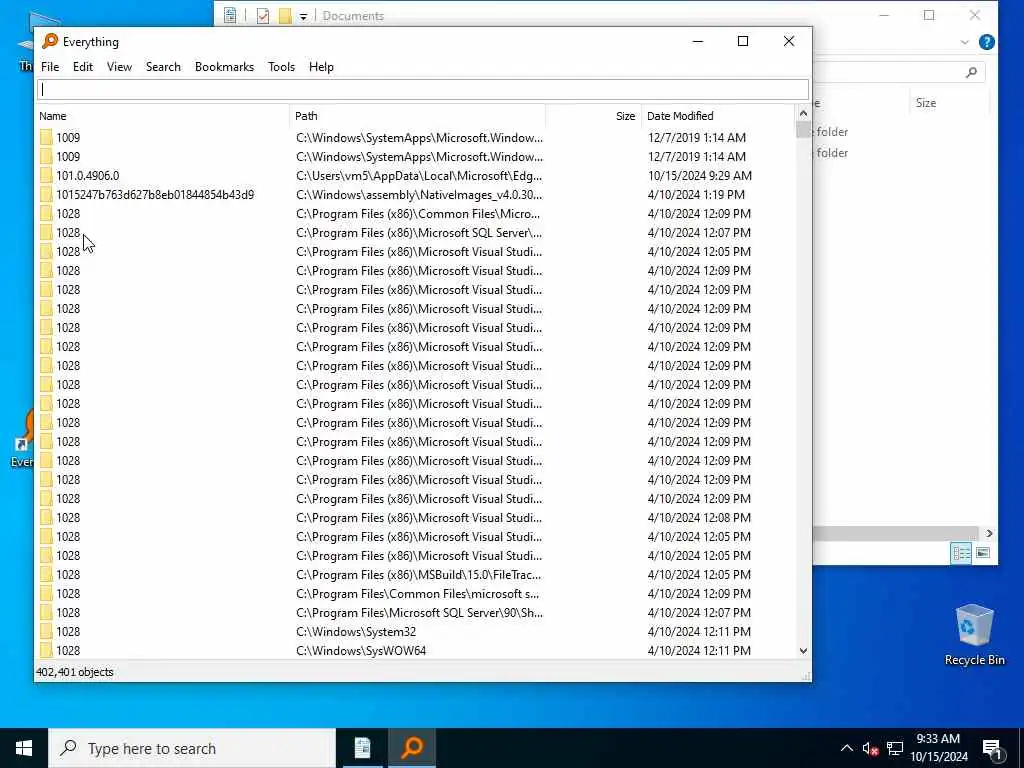Click path C:\Windows\assembly\NativeImages_v4.0.30...
Image resolution: width=1024 pixels, height=768 pixels.
point(419,195)
